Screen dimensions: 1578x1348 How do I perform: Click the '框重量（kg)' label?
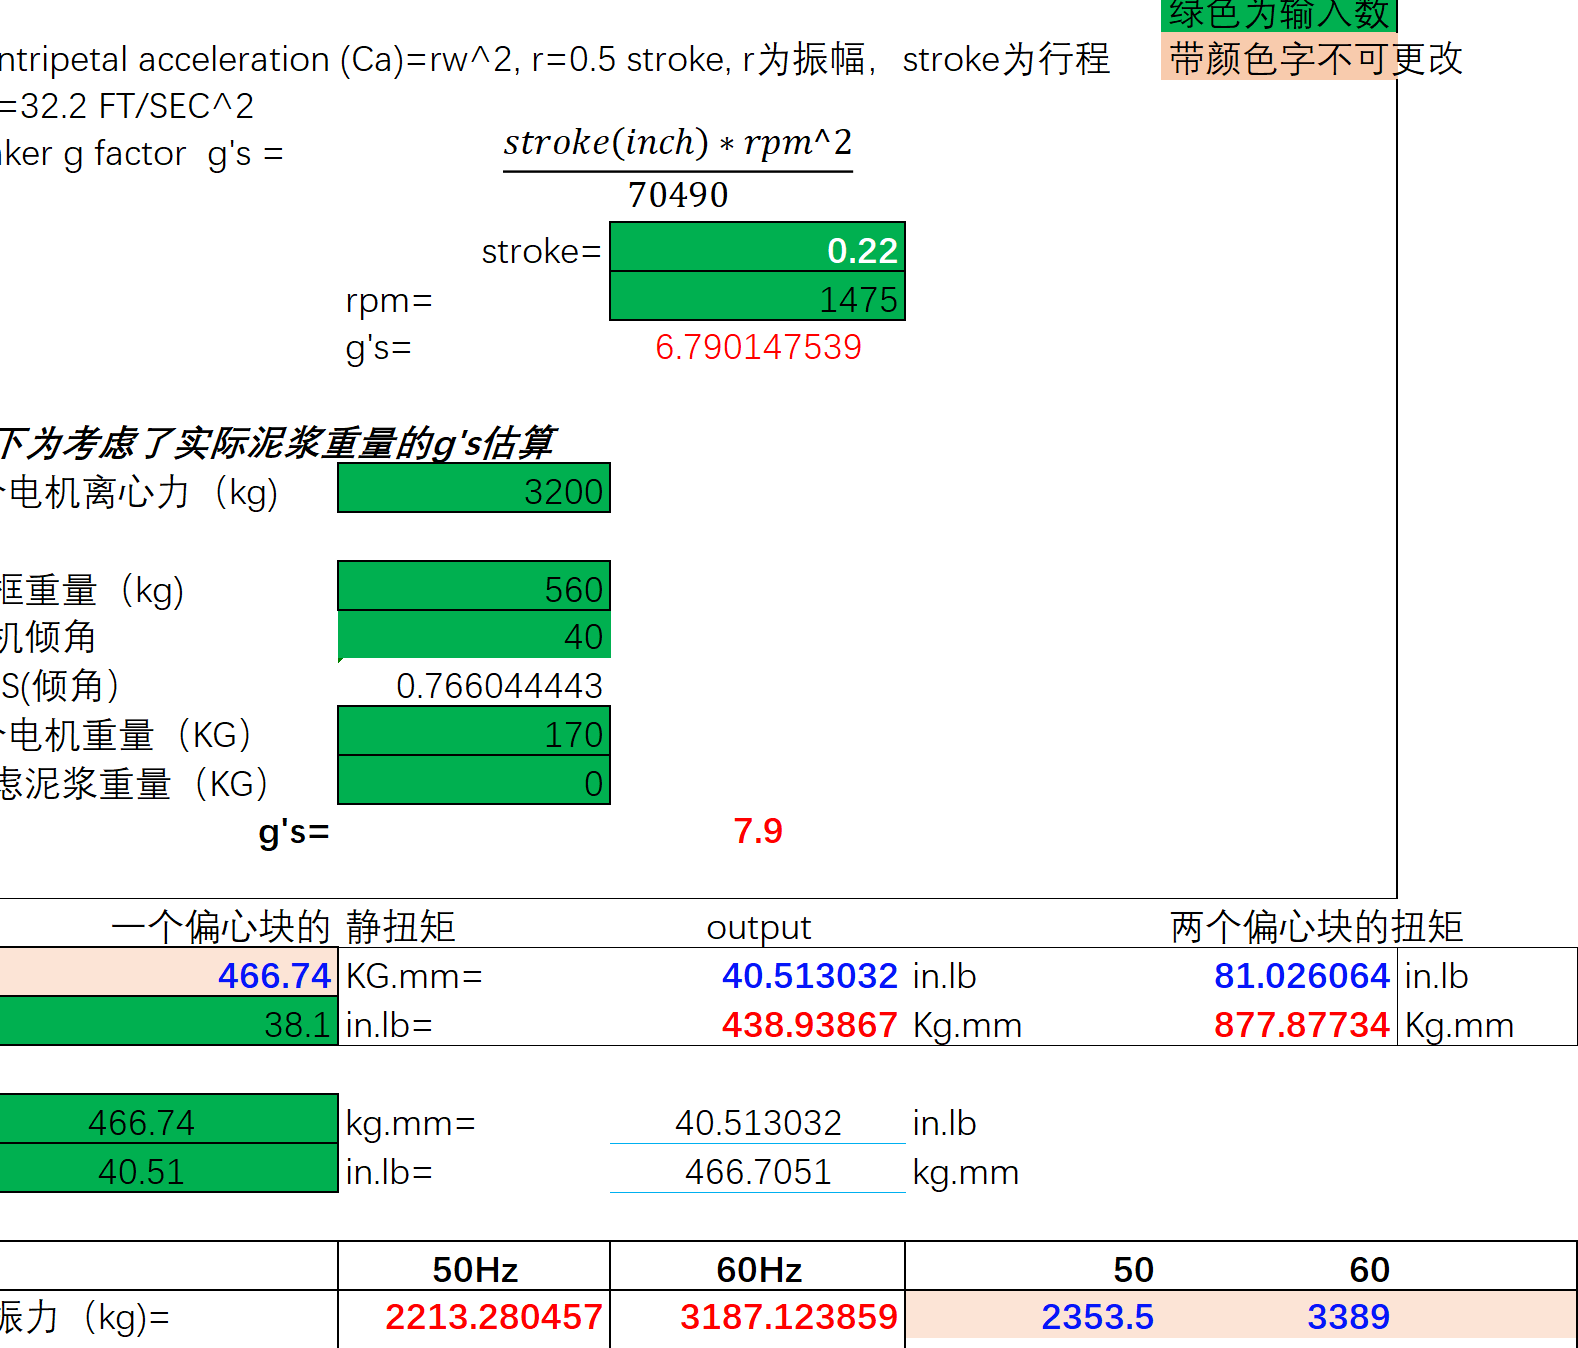click(x=92, y=590)
